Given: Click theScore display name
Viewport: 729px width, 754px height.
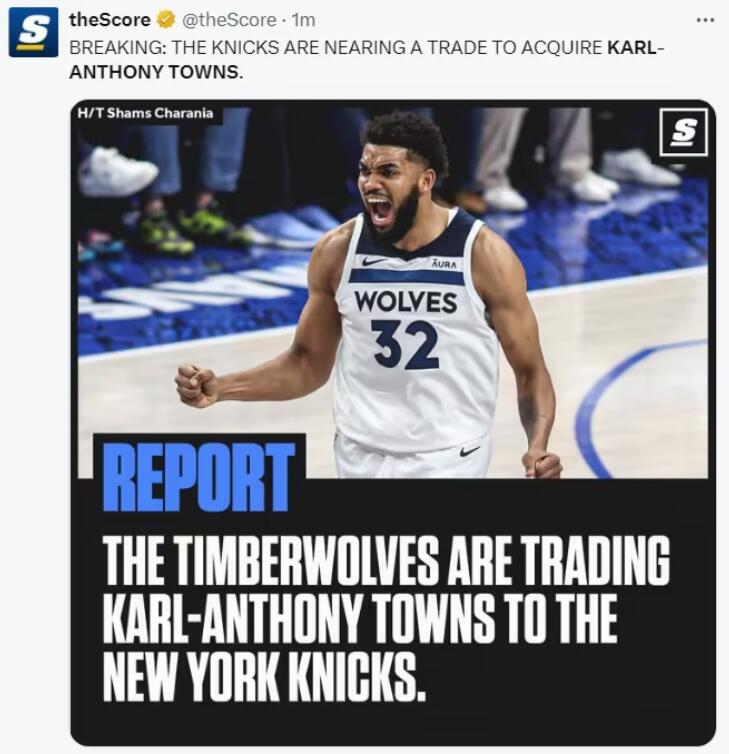Looking at the screenshot, I should coord(110,20).
